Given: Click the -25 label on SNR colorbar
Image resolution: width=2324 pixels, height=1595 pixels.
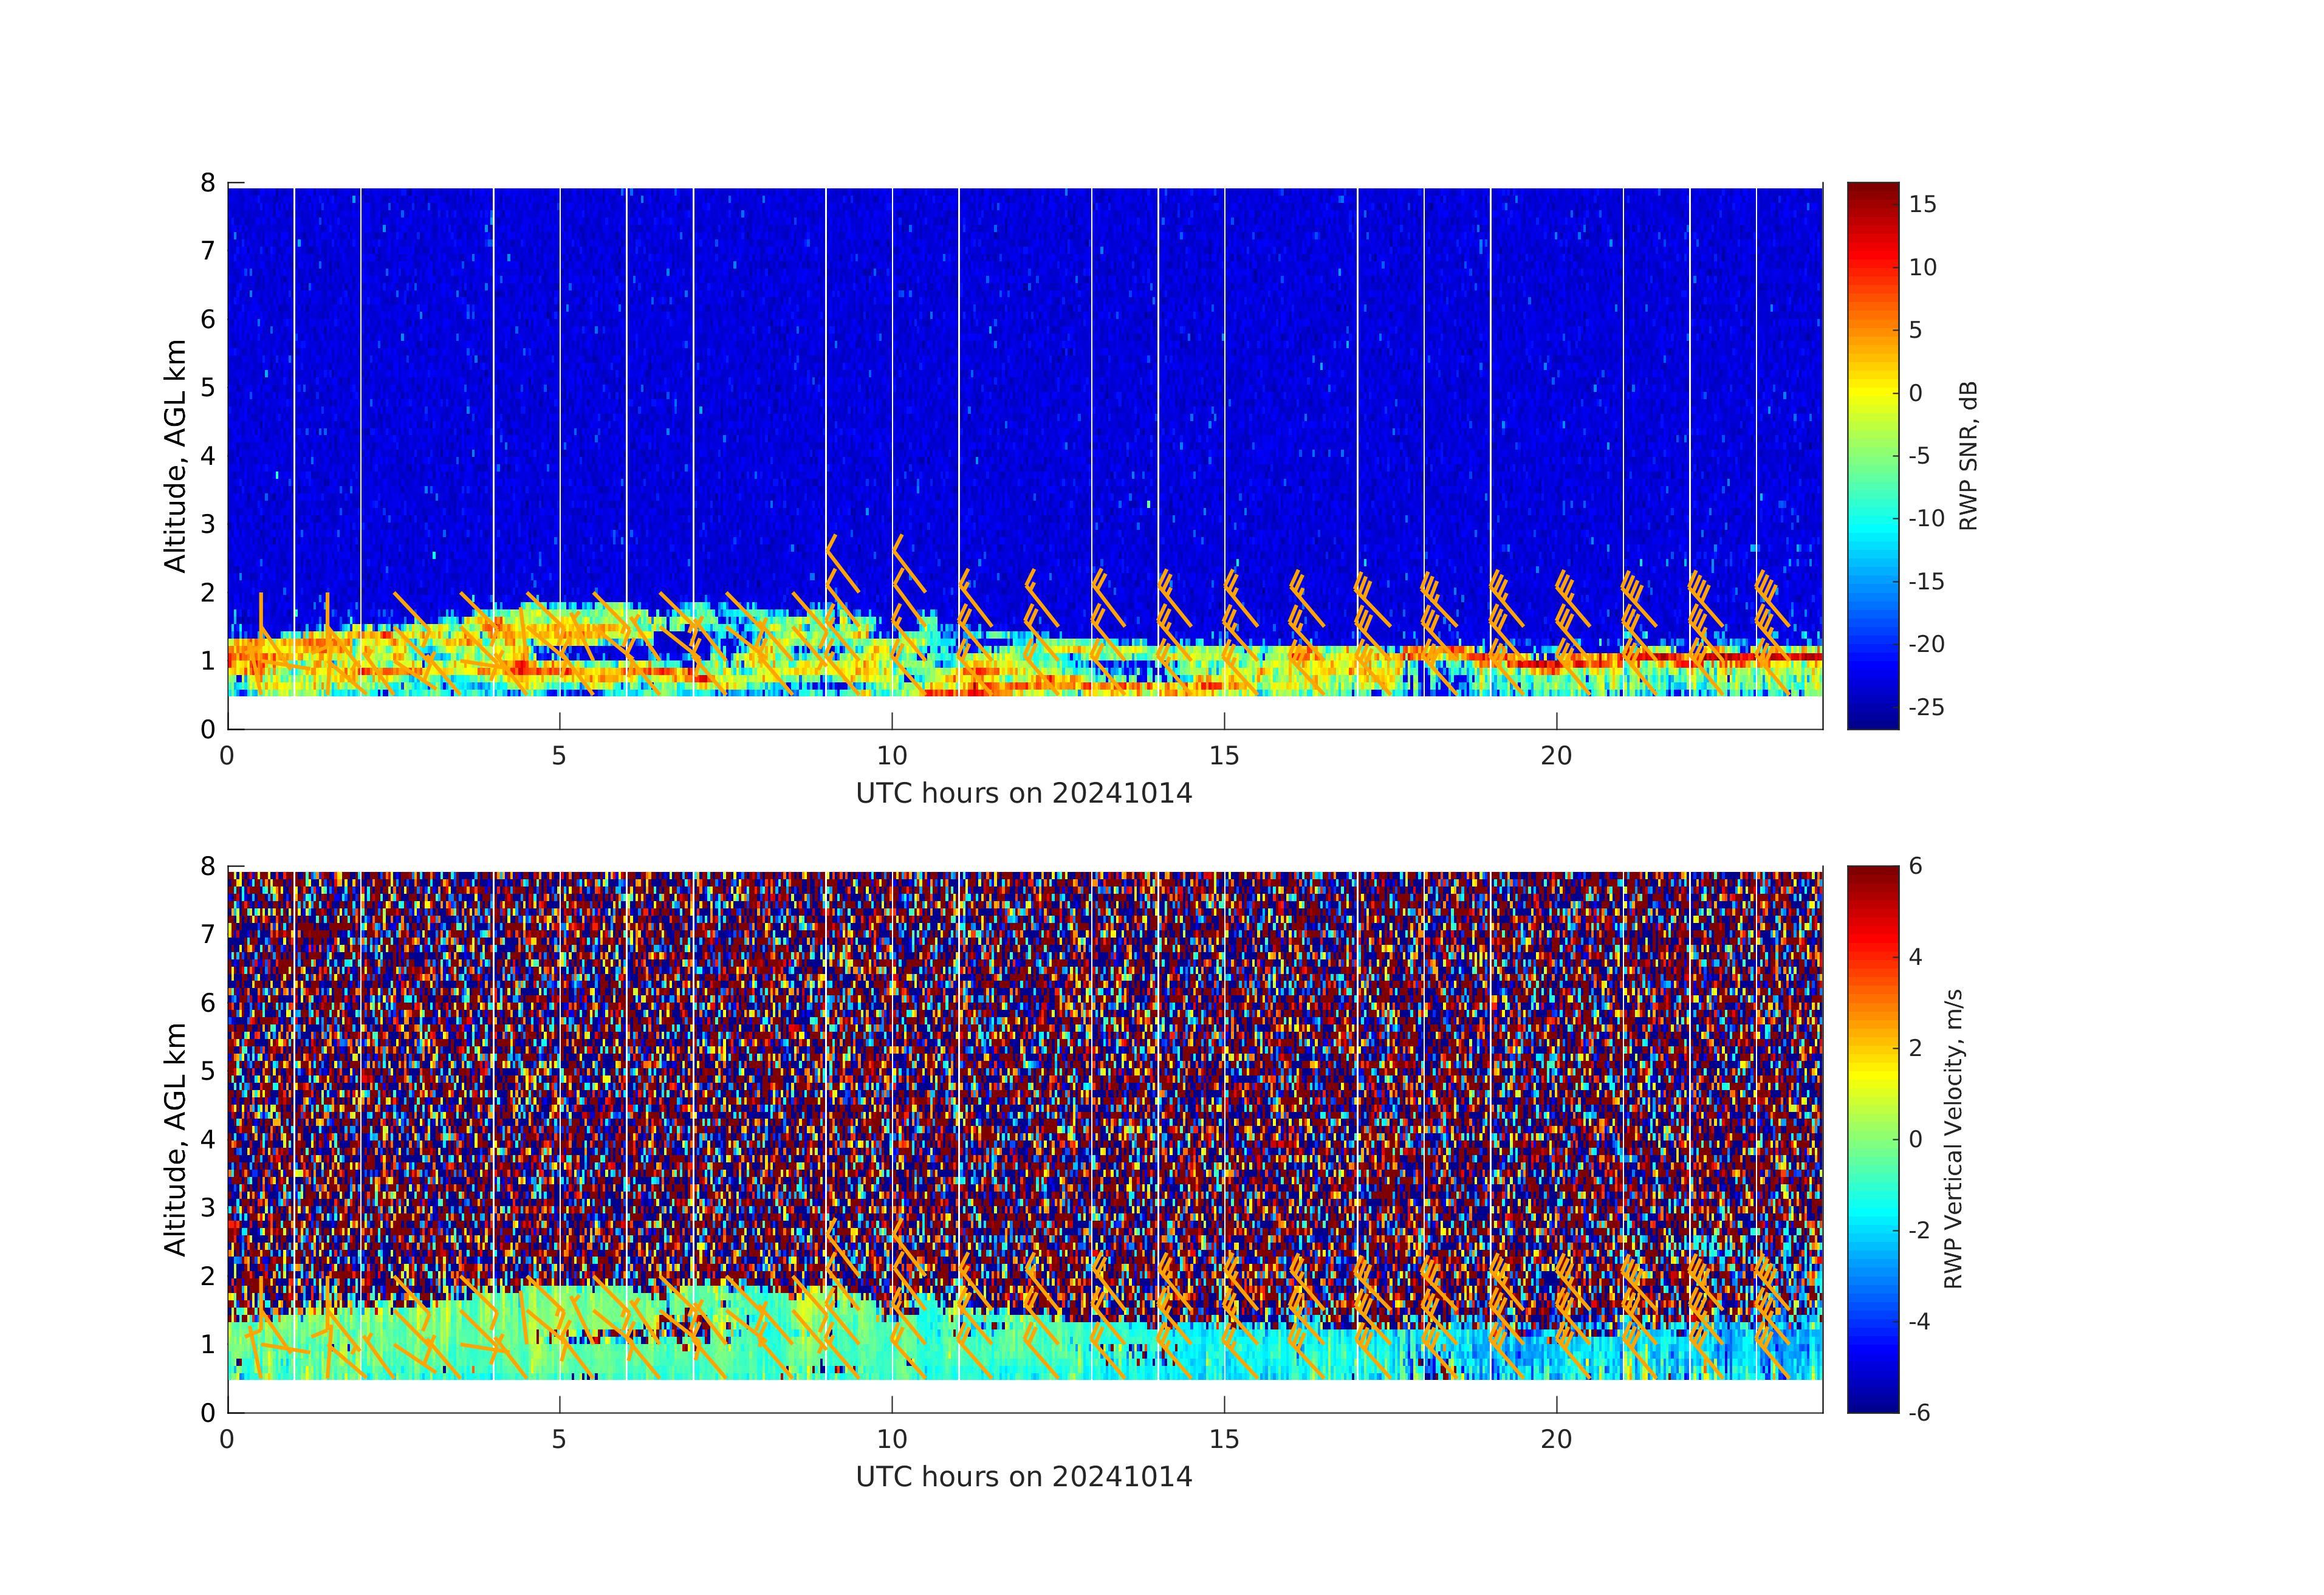Looking at the screenshot, I should click(1926, 707).
